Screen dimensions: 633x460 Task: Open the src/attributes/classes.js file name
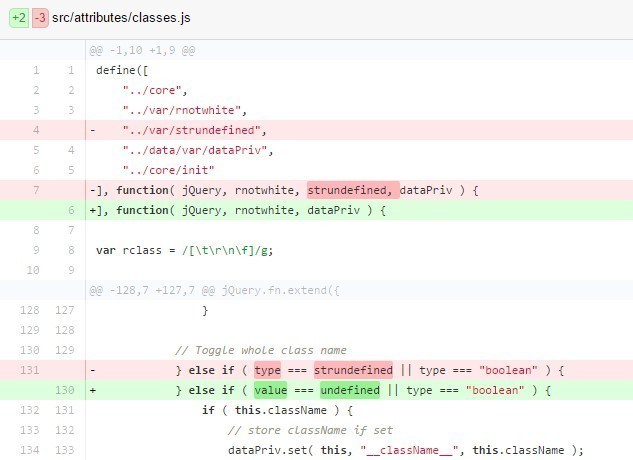(121, 18)
